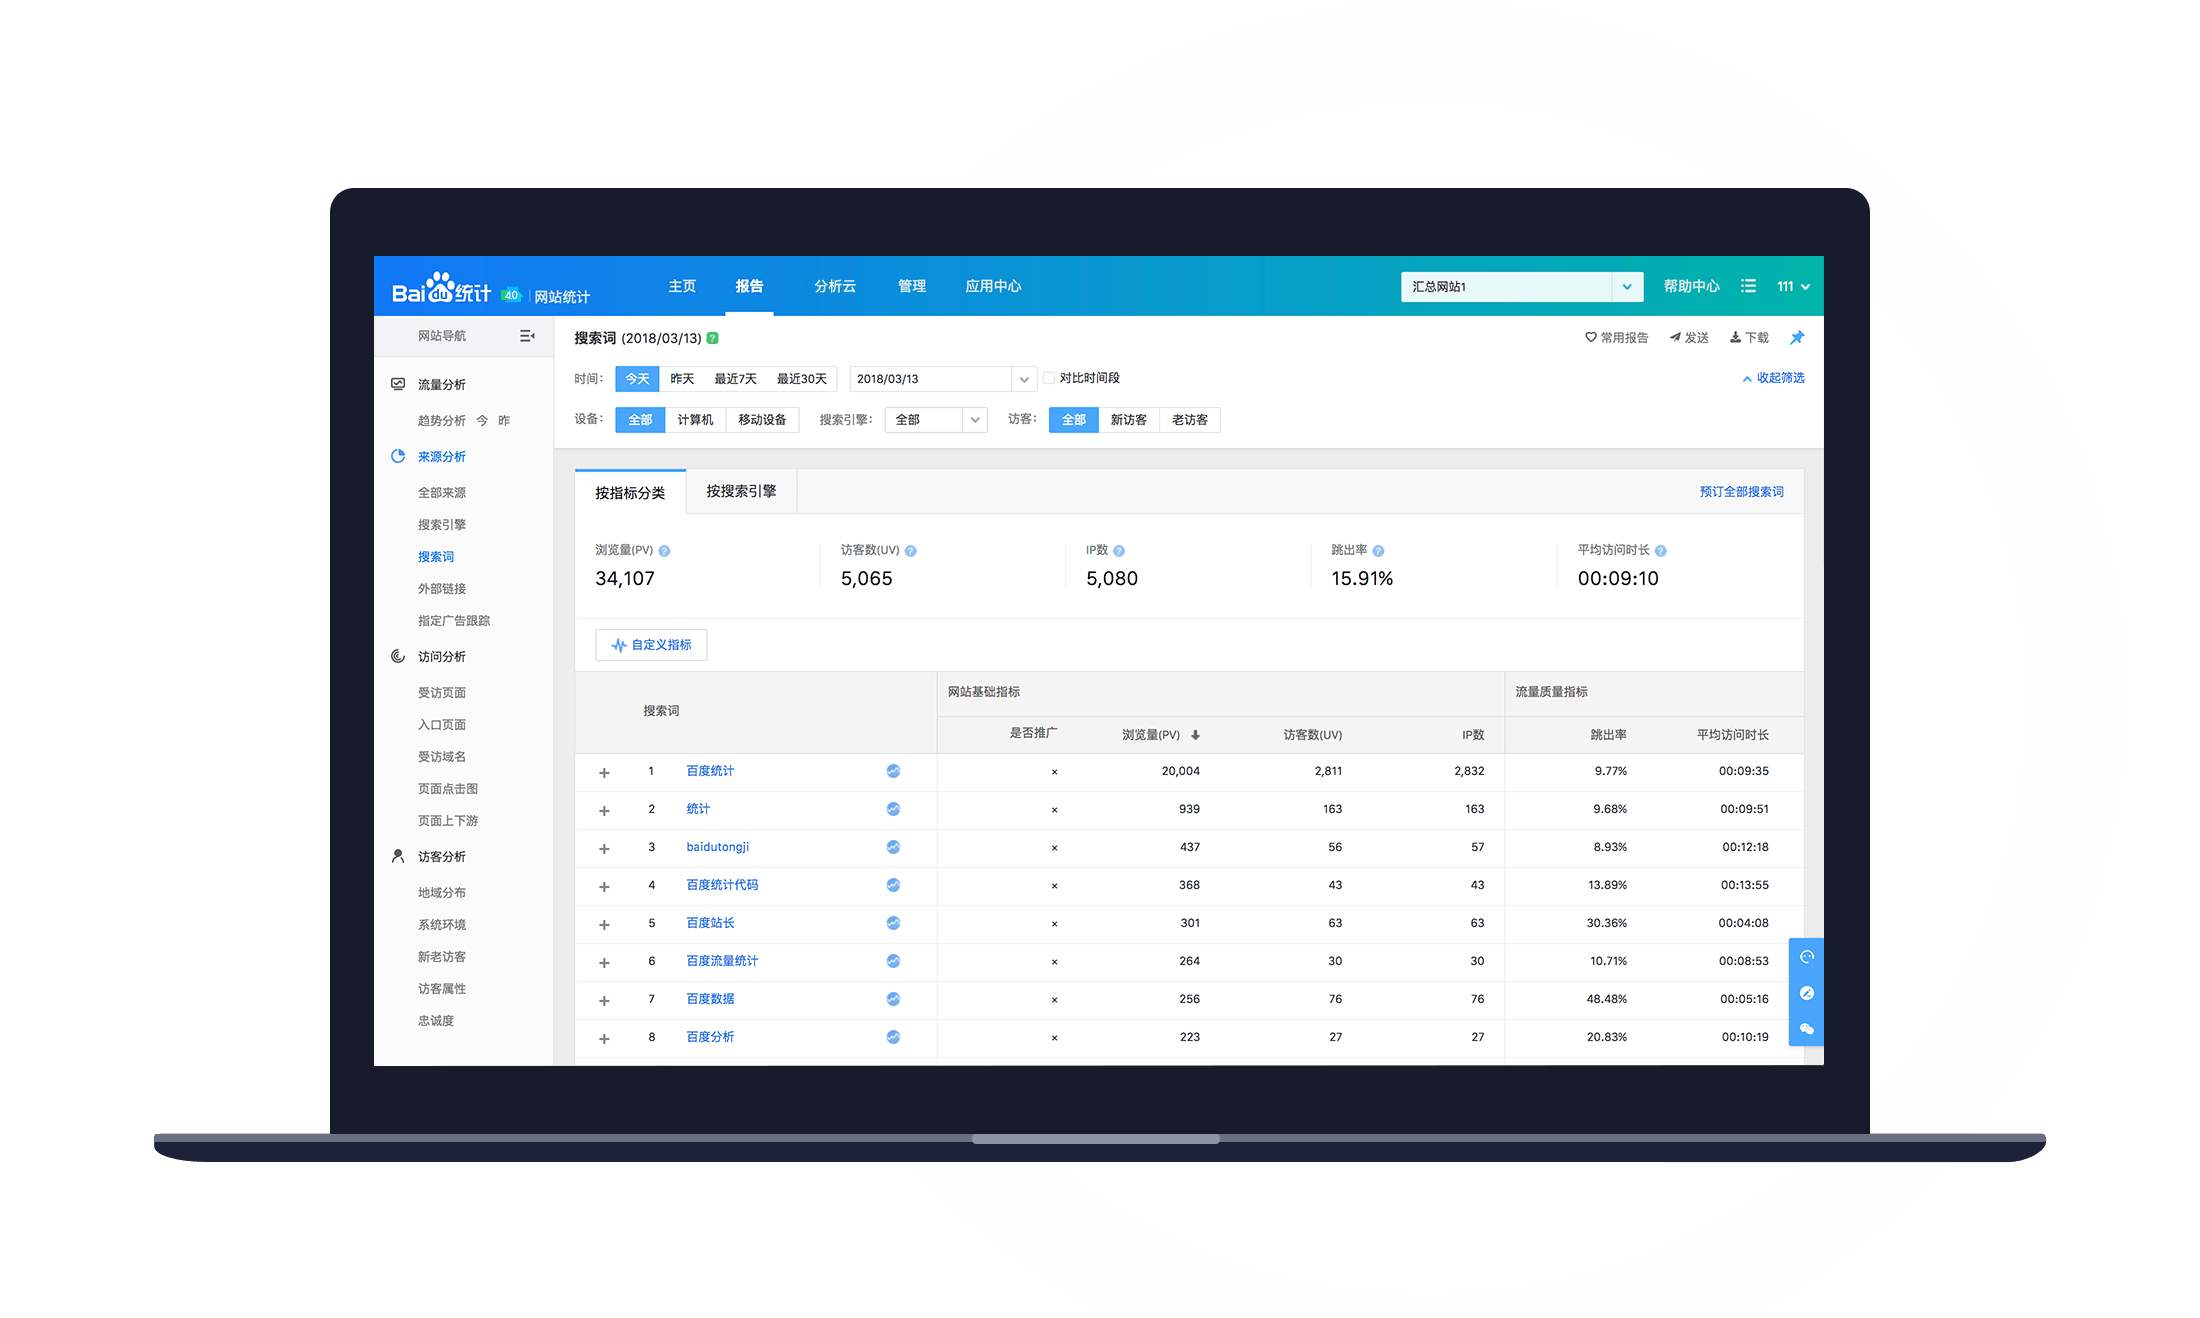Expand row 2 统计 plus sign
This screenshot has height=1318, width=2200.
[604, 810]
